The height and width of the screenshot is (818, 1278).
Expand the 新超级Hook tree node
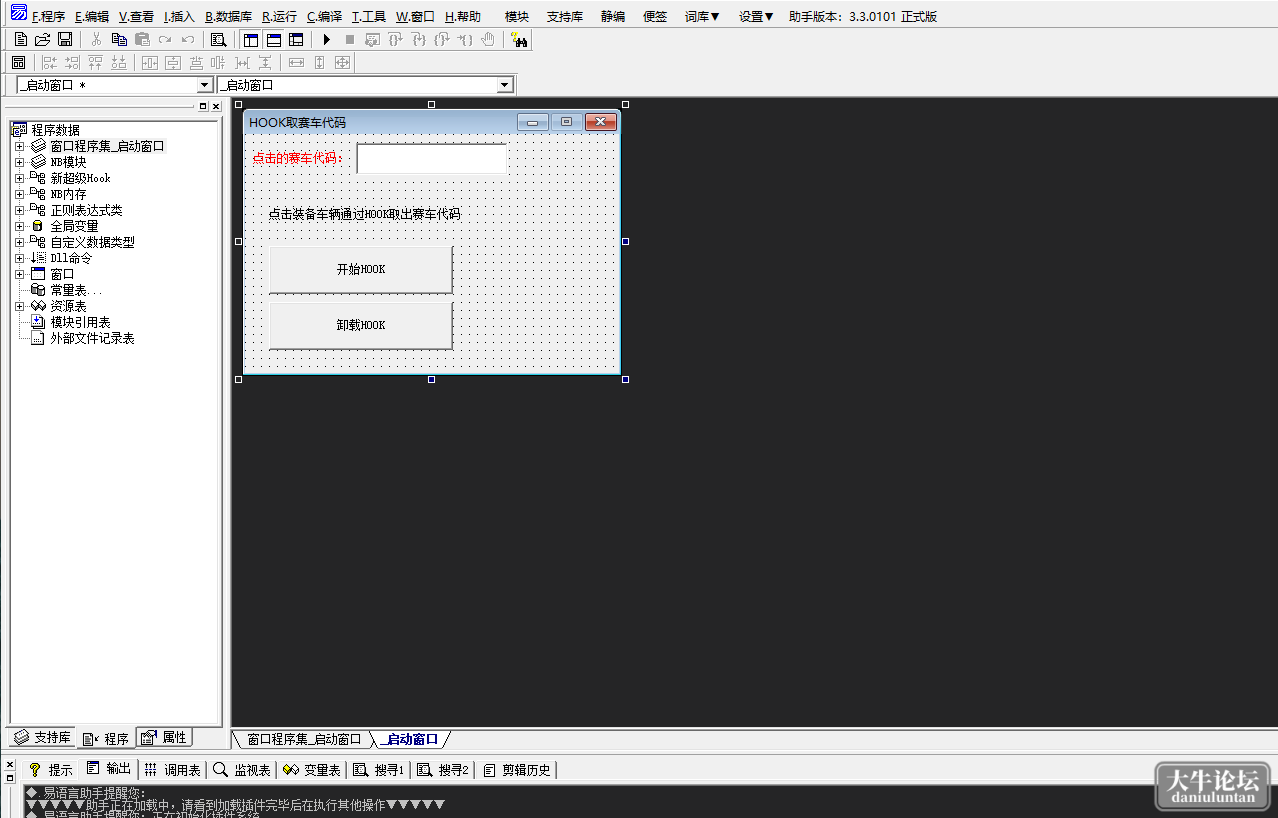(x=19, y=178)
